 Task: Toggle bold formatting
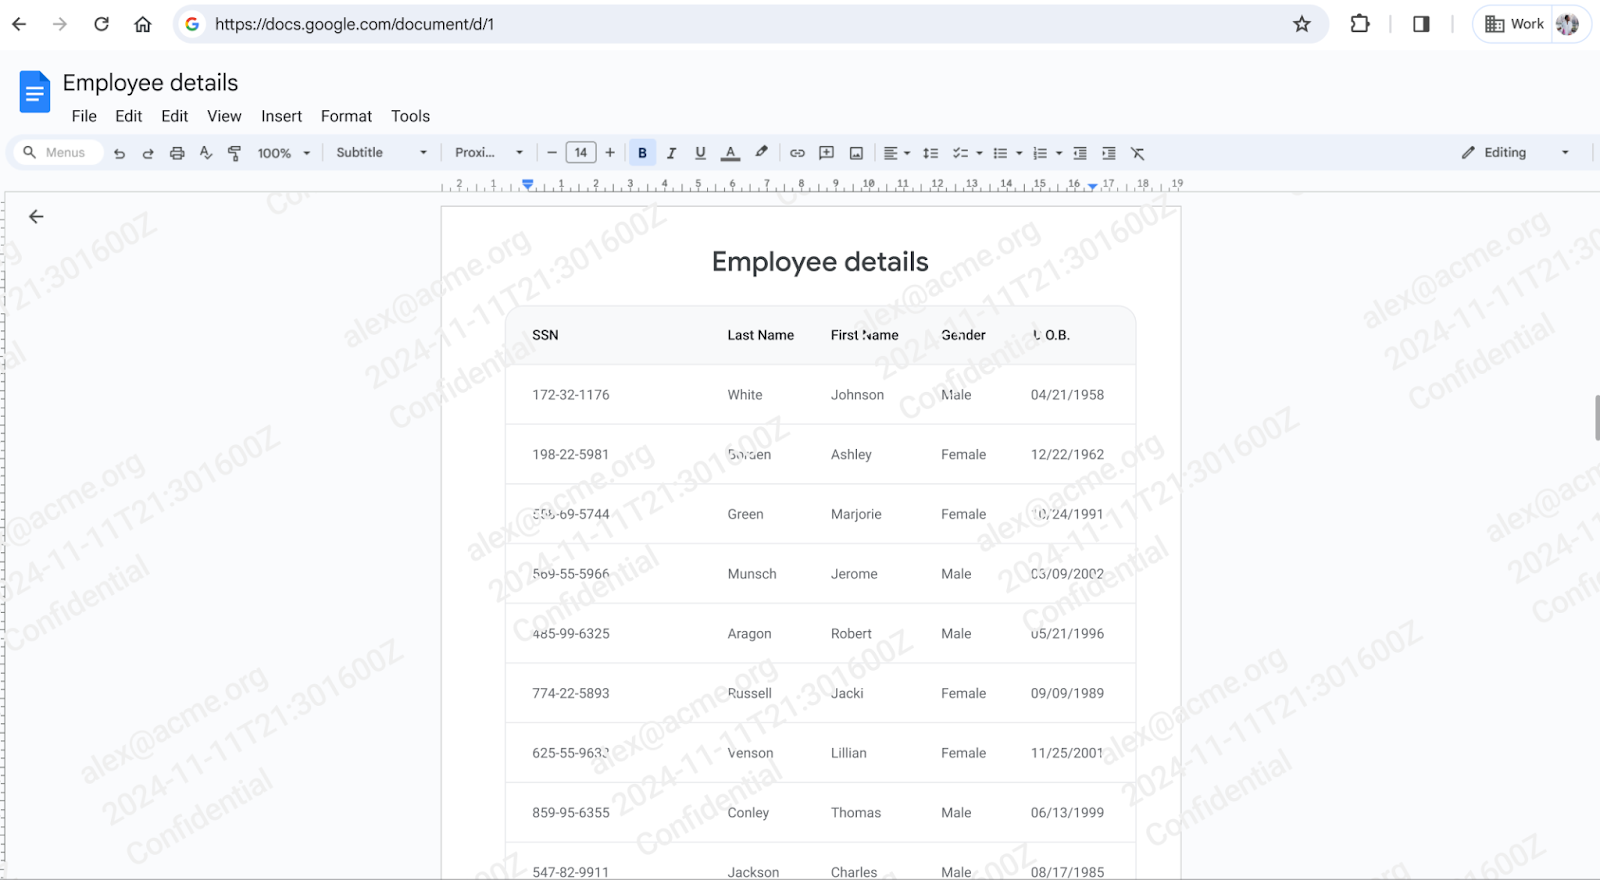point(642,153)
